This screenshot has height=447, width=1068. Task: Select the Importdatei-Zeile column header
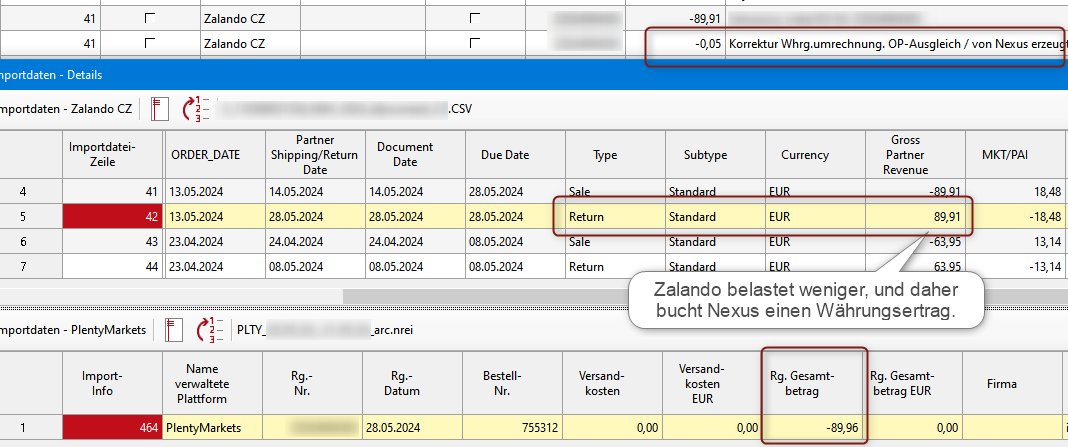coord(102,155)
